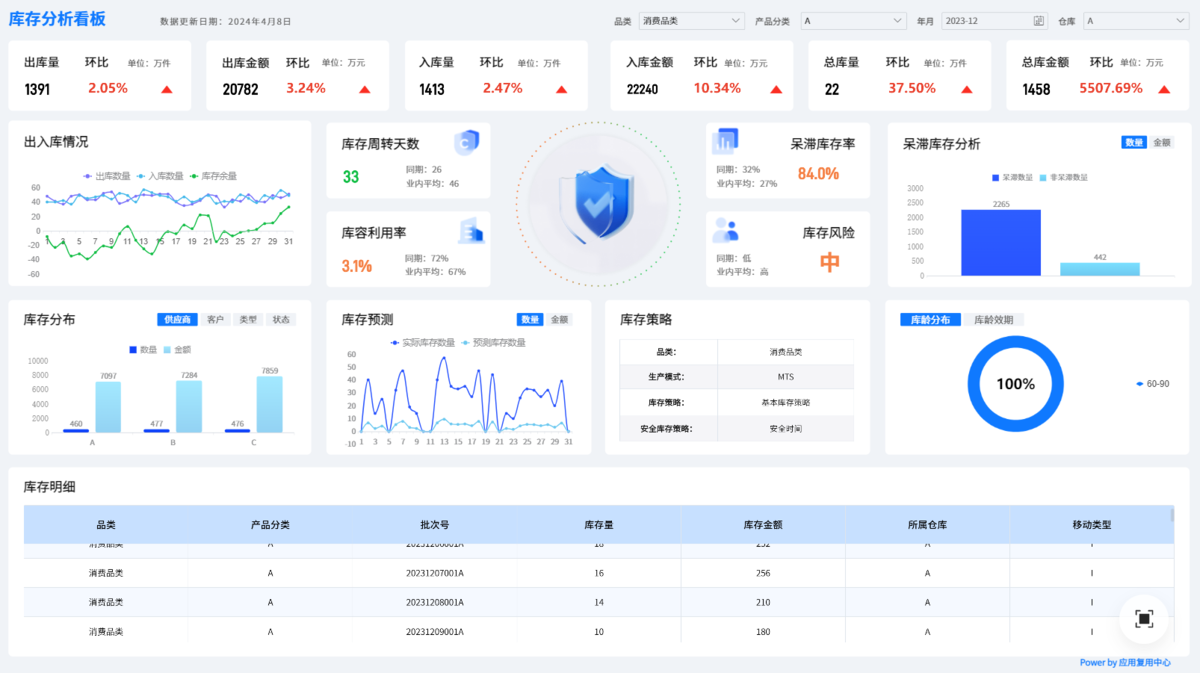Switch 呆滞库存分析 to 金额 tab
The height and width of the screenshot is (673, 1200).
[x=1162, y=143]
